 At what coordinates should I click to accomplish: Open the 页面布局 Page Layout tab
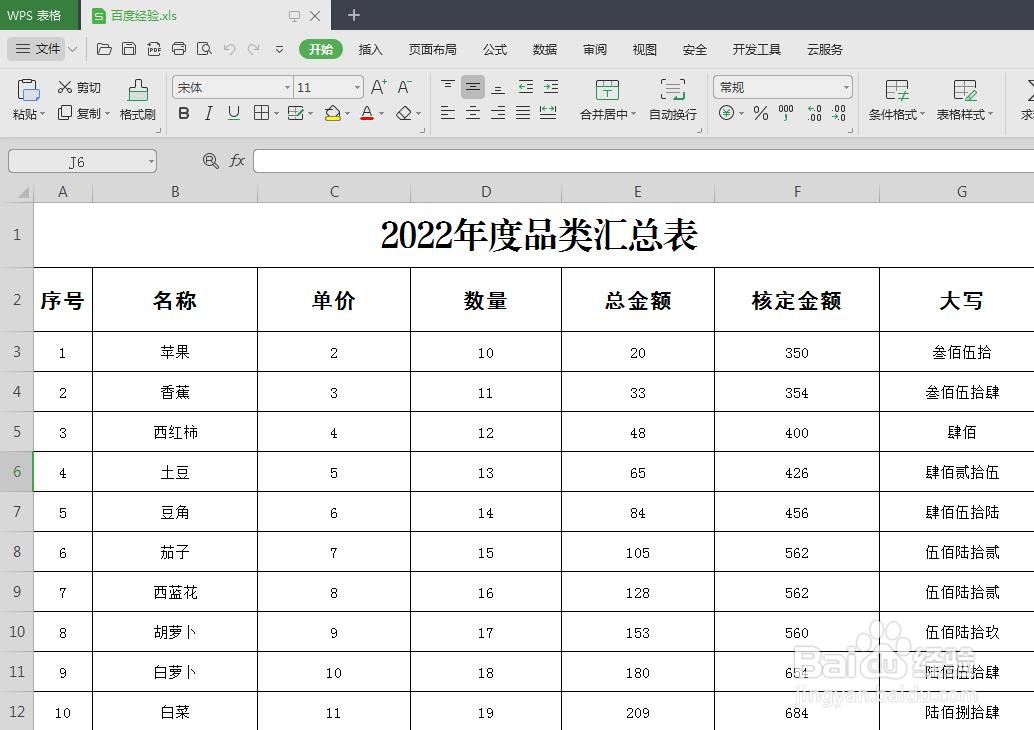[x=433, y=49]
